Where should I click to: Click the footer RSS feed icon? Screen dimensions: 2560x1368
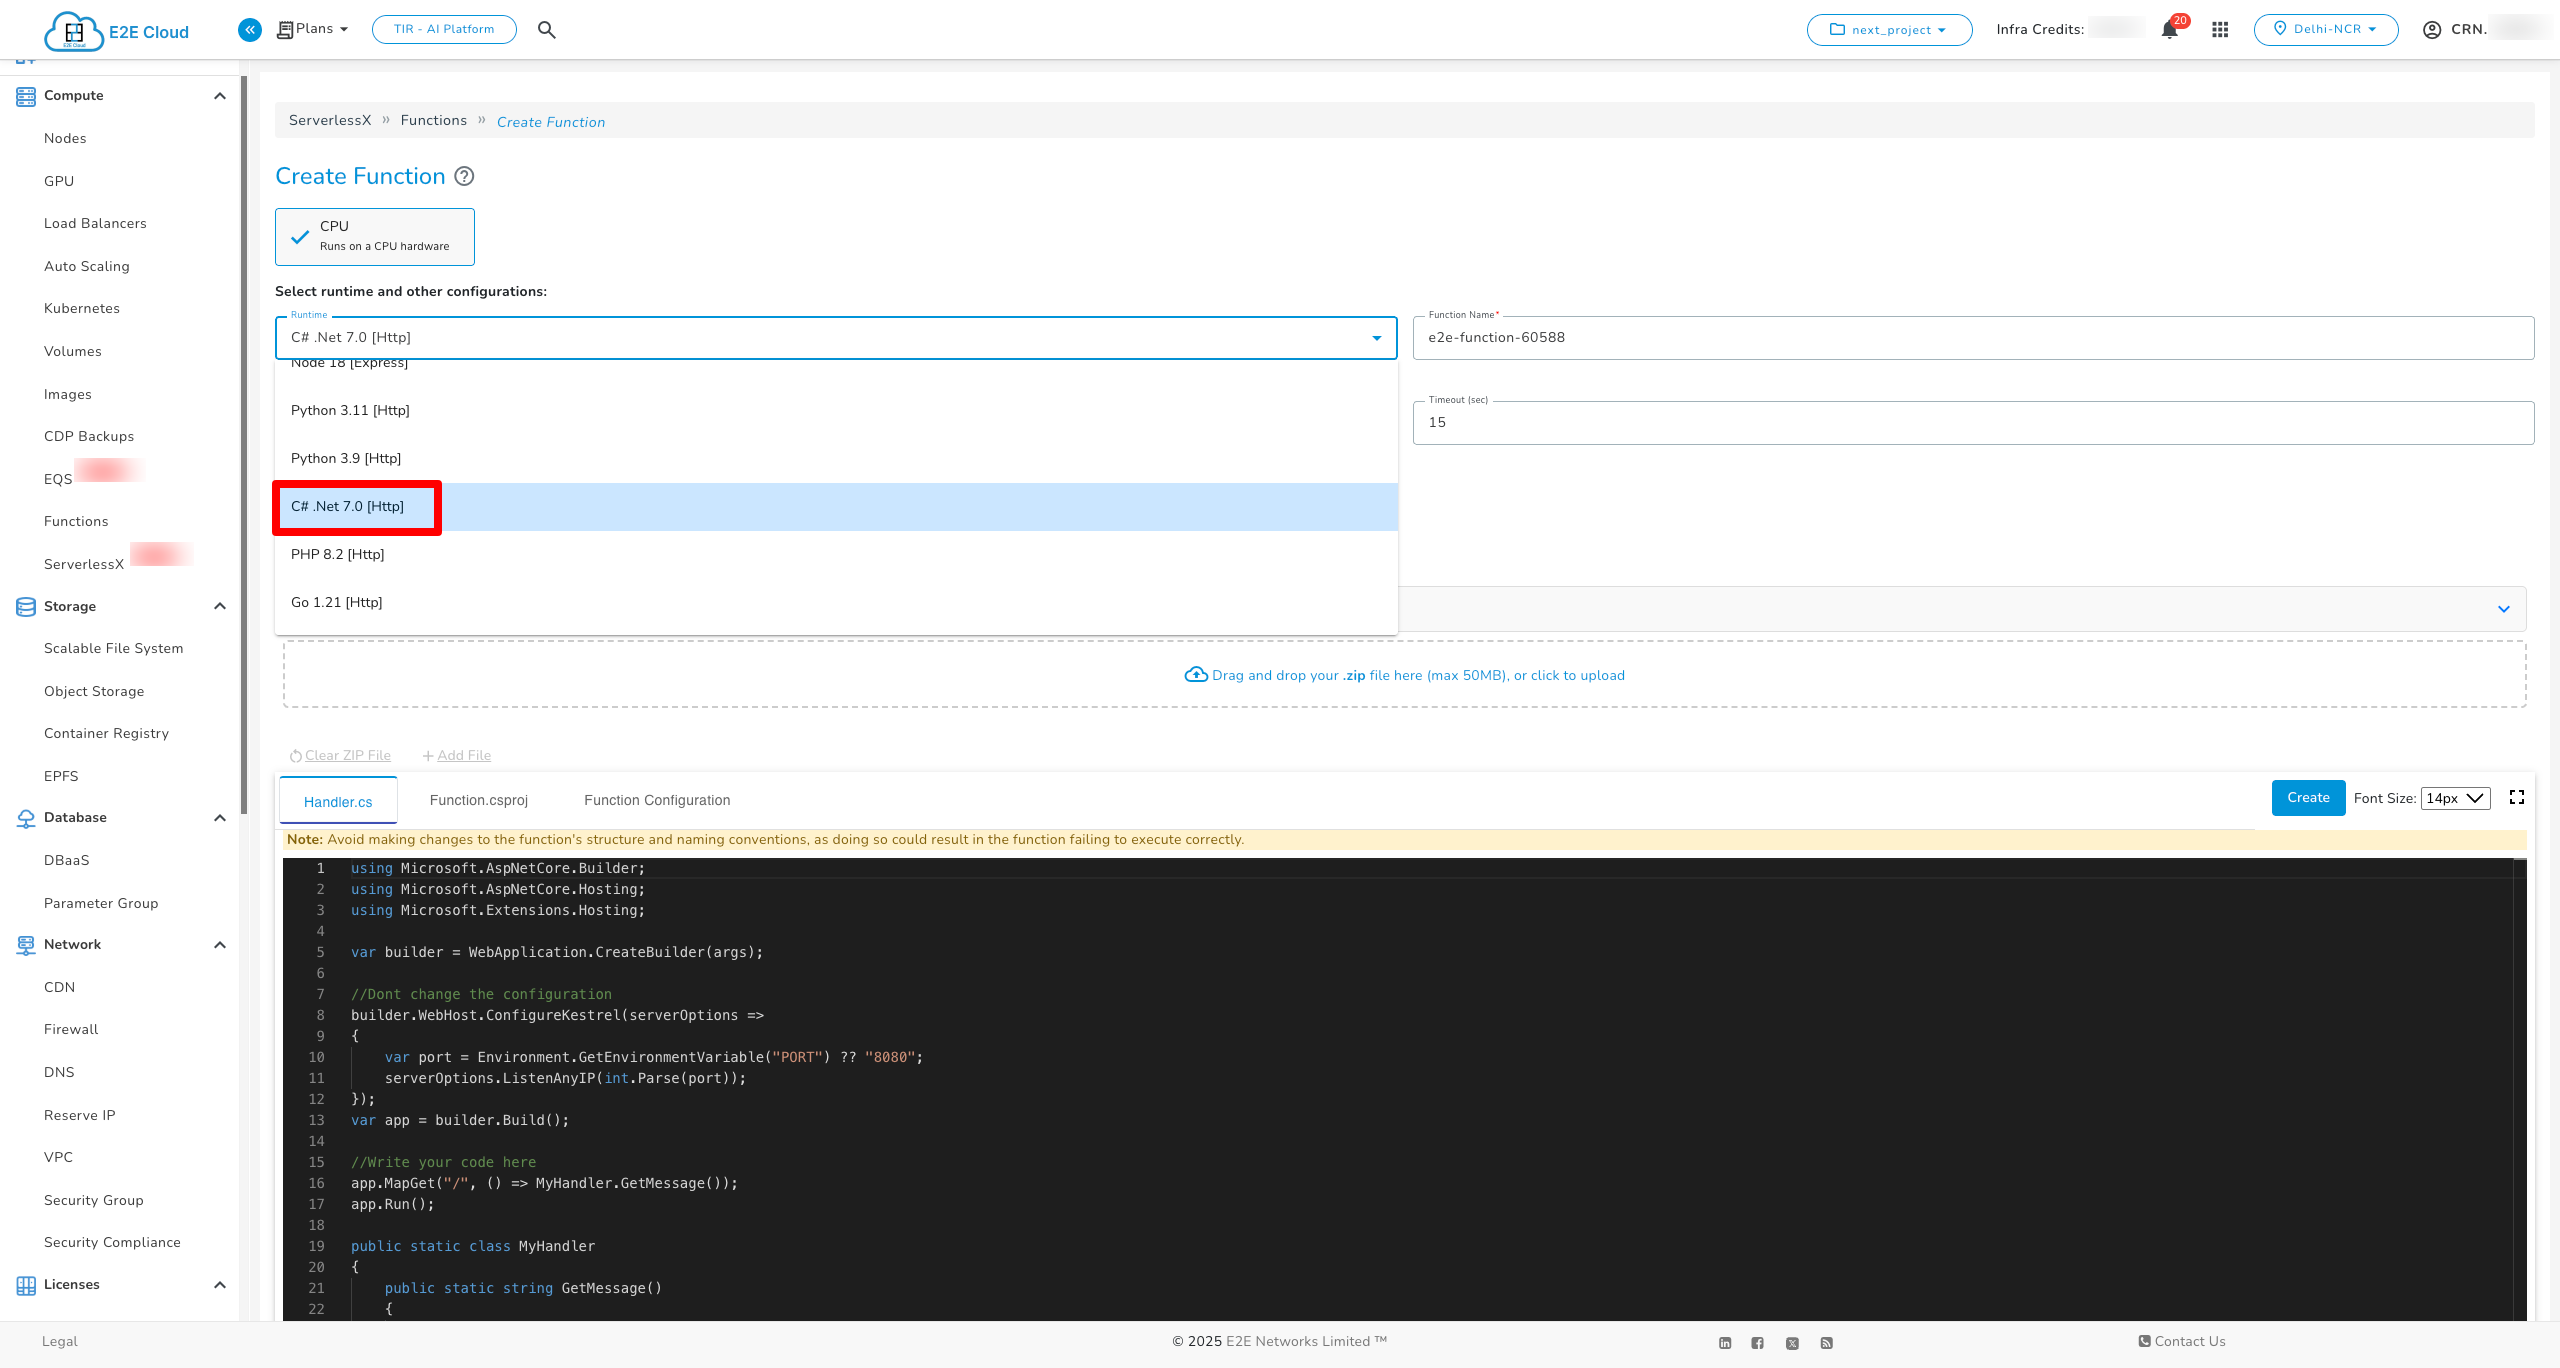click(x=1827, y=1343)
